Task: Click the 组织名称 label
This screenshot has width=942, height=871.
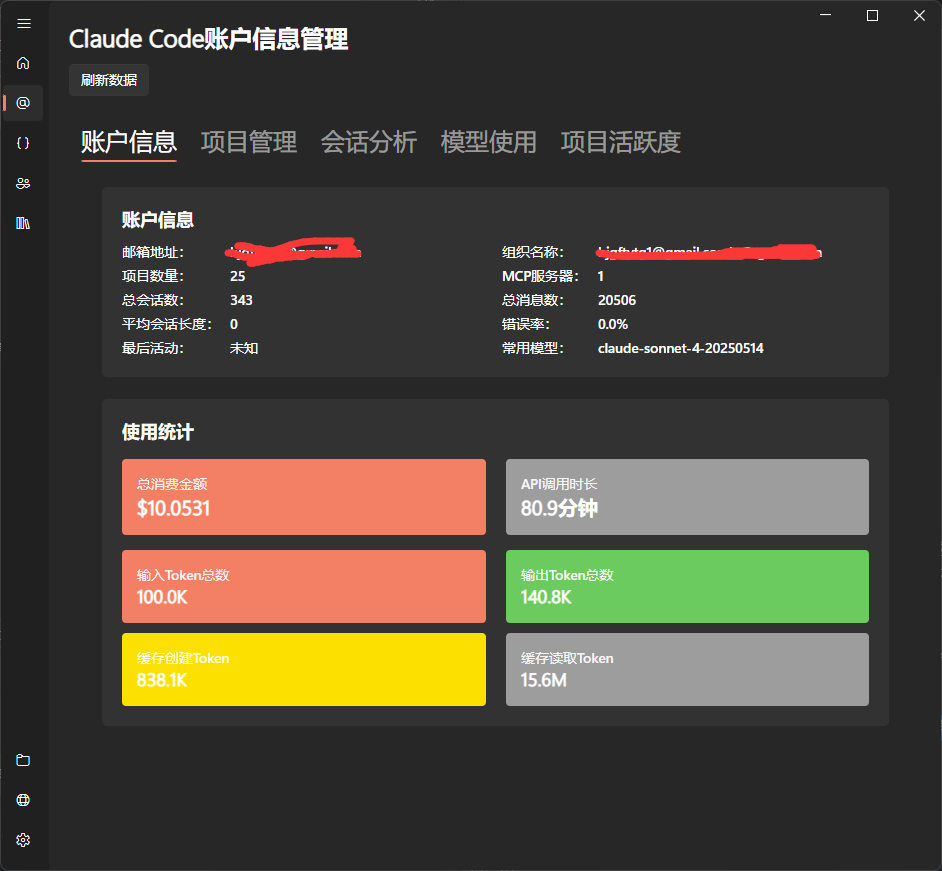Action: (x=533, y=252)
